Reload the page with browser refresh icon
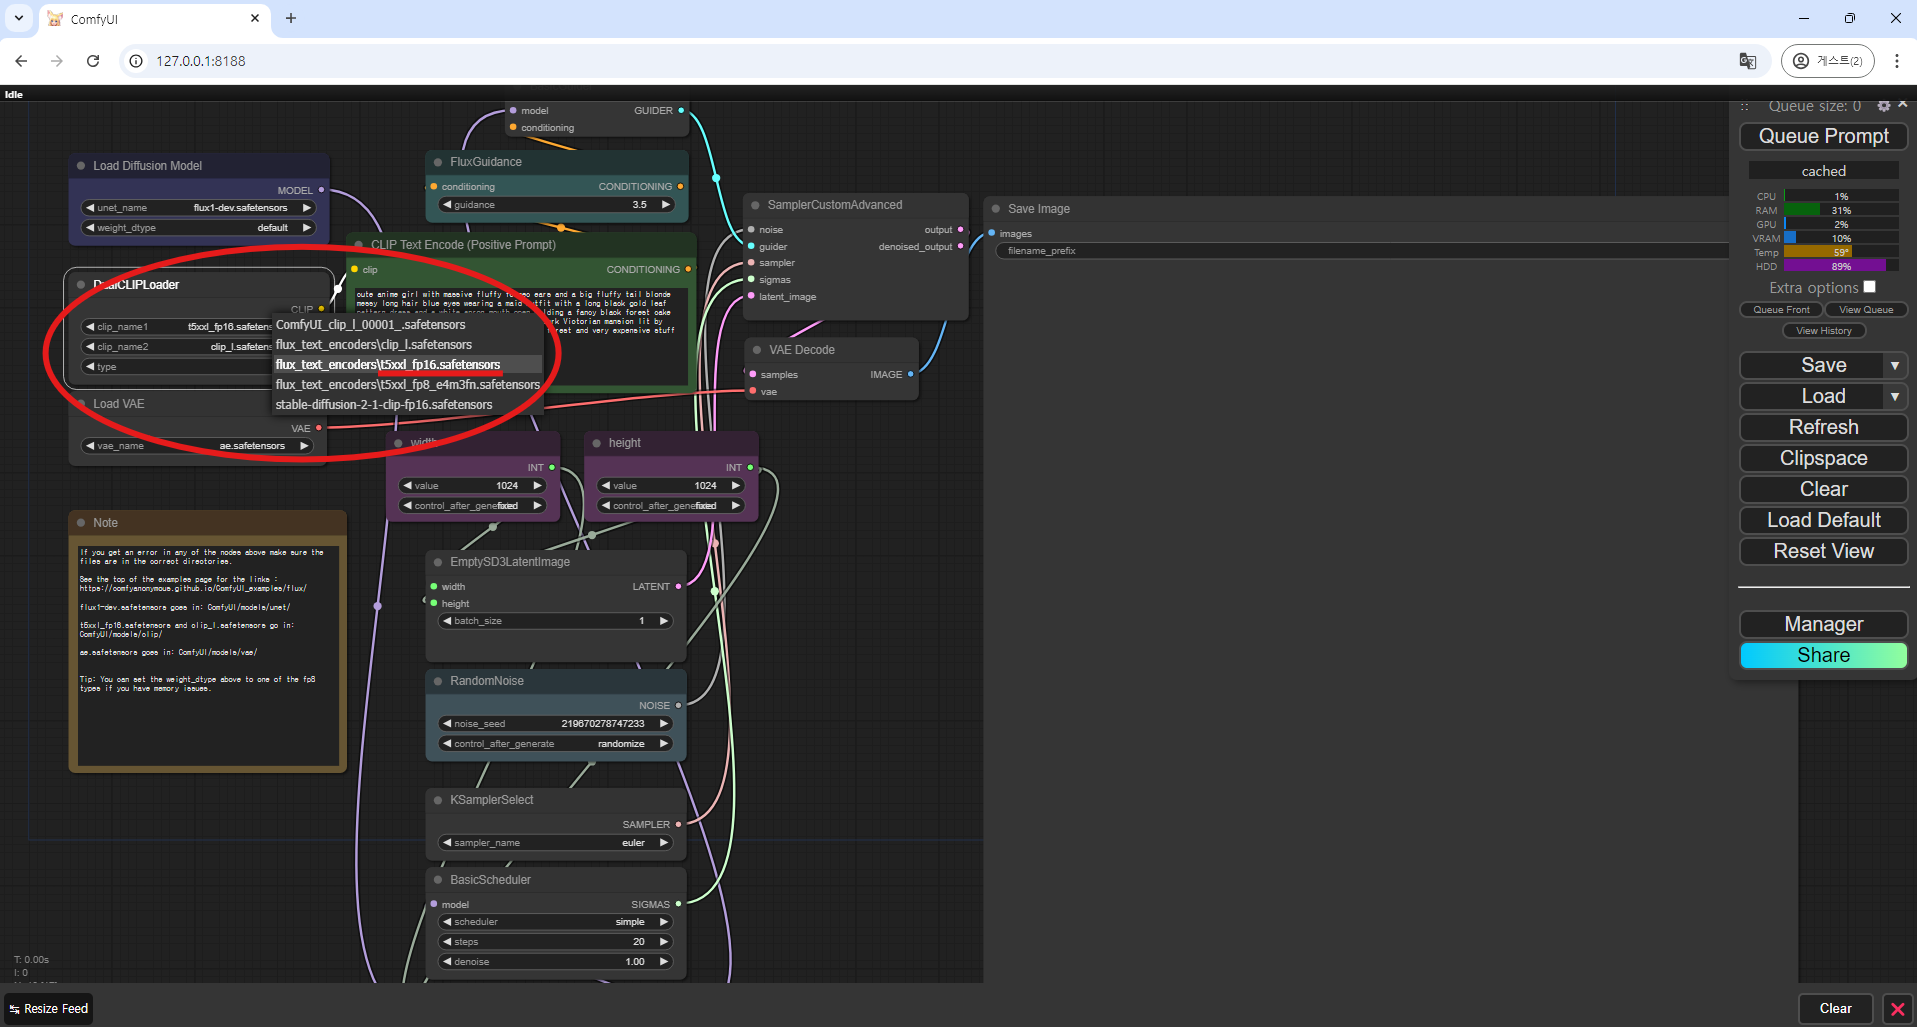 click(93, 61)
